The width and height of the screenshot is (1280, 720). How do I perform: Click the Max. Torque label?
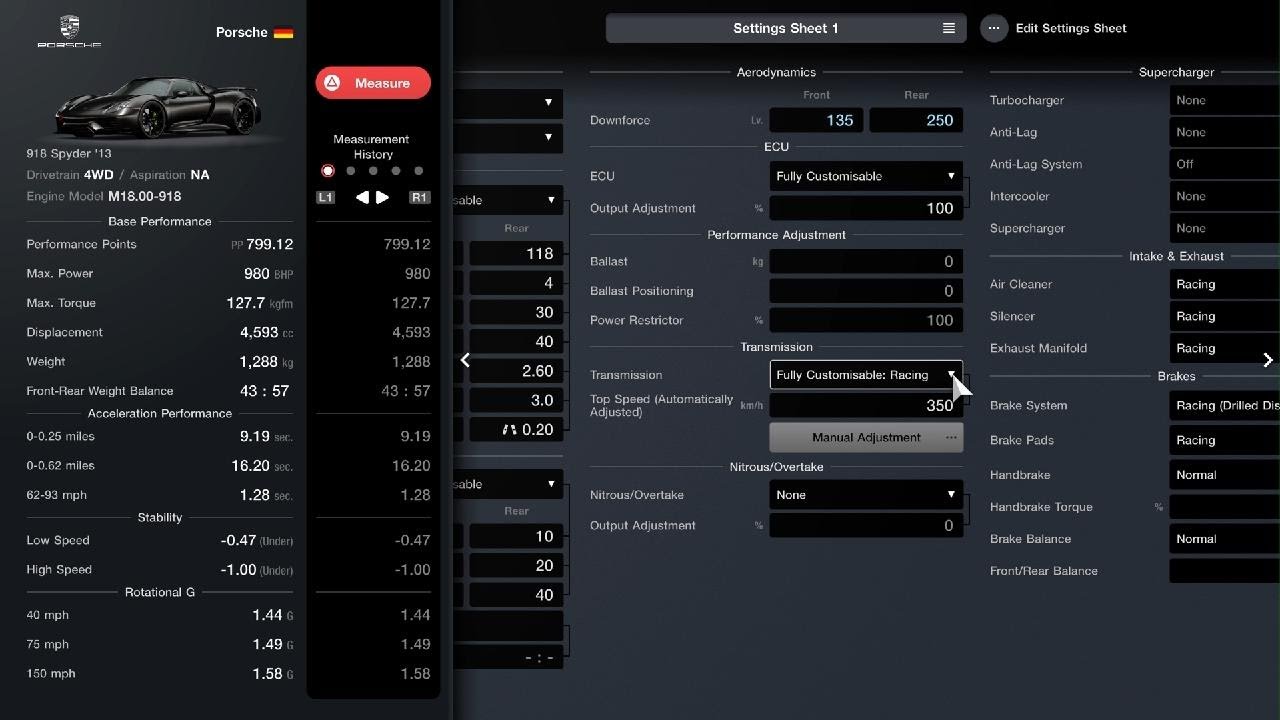click(x=59, y=303)
